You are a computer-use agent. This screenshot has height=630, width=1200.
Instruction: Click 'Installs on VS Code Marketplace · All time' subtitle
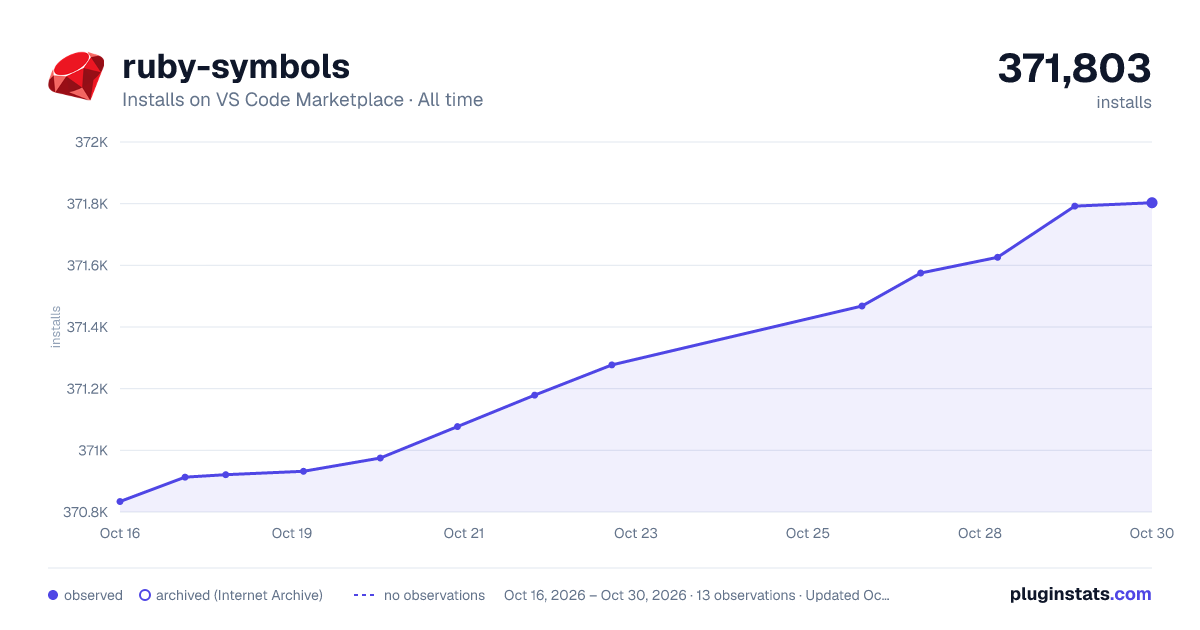[302, 100]
